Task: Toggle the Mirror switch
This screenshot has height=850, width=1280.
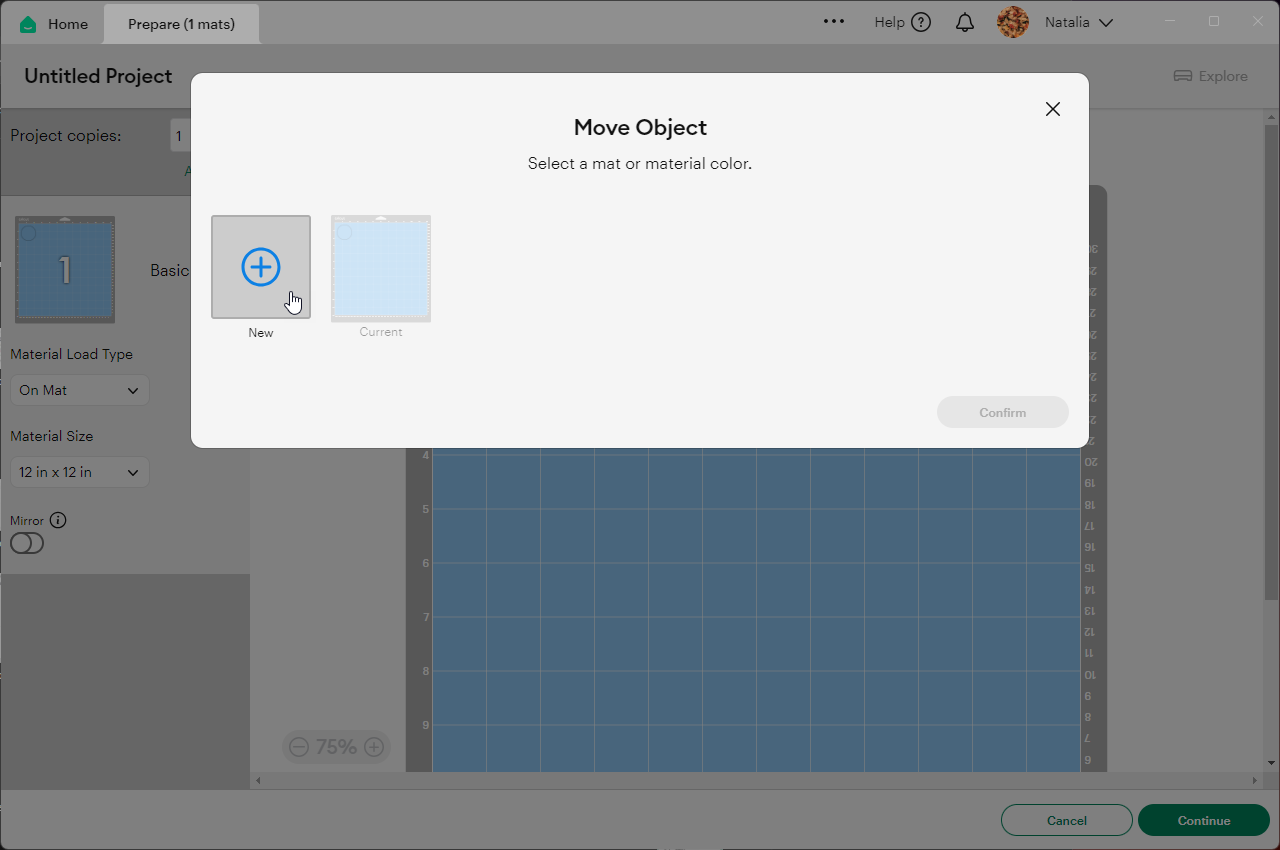Action: click(27, 543)
